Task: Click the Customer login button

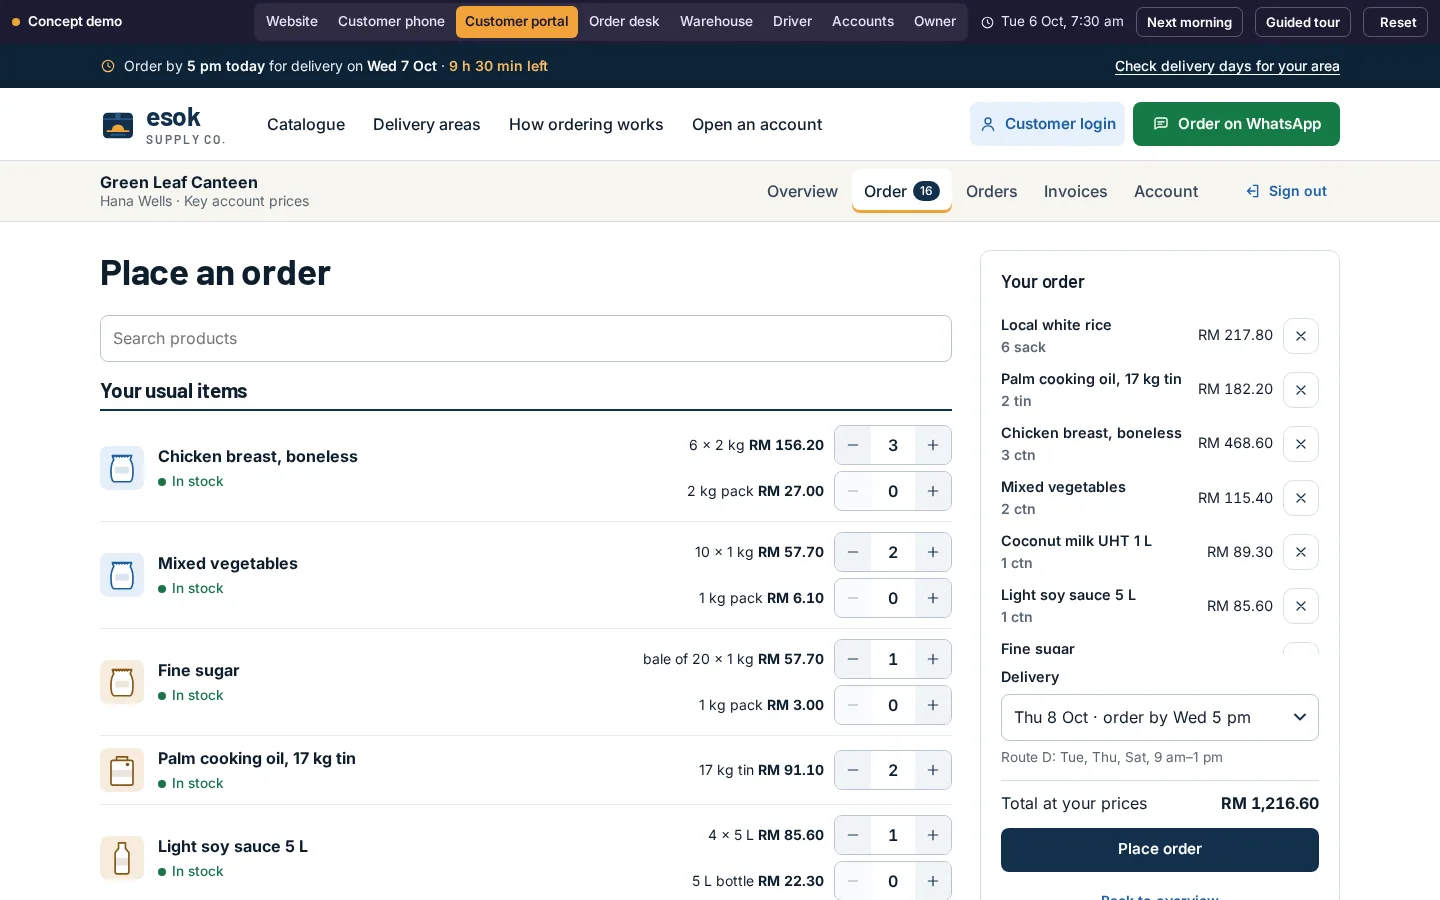Action: [x=1047, y=124]
